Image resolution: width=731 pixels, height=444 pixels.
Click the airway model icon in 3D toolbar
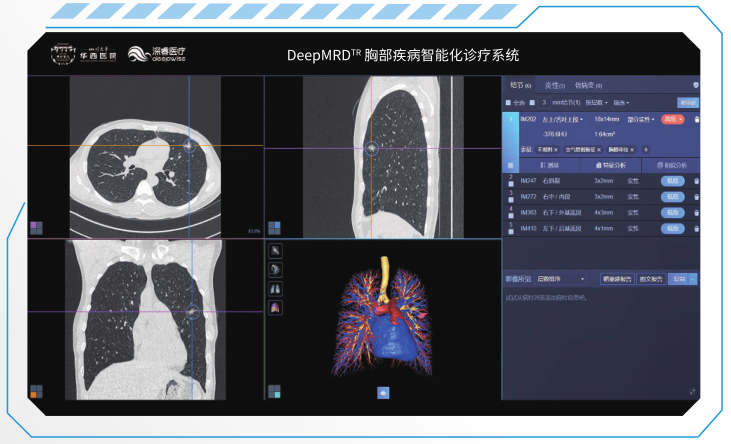pos(276,270)
